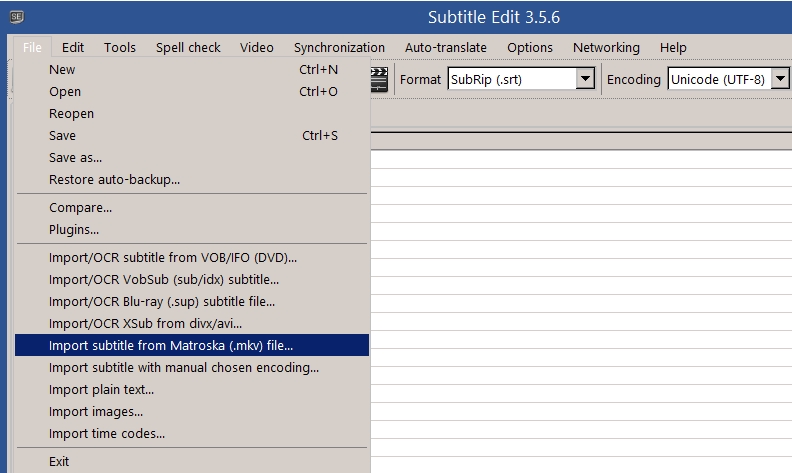Choose New from the File menu

click(62, 70)
